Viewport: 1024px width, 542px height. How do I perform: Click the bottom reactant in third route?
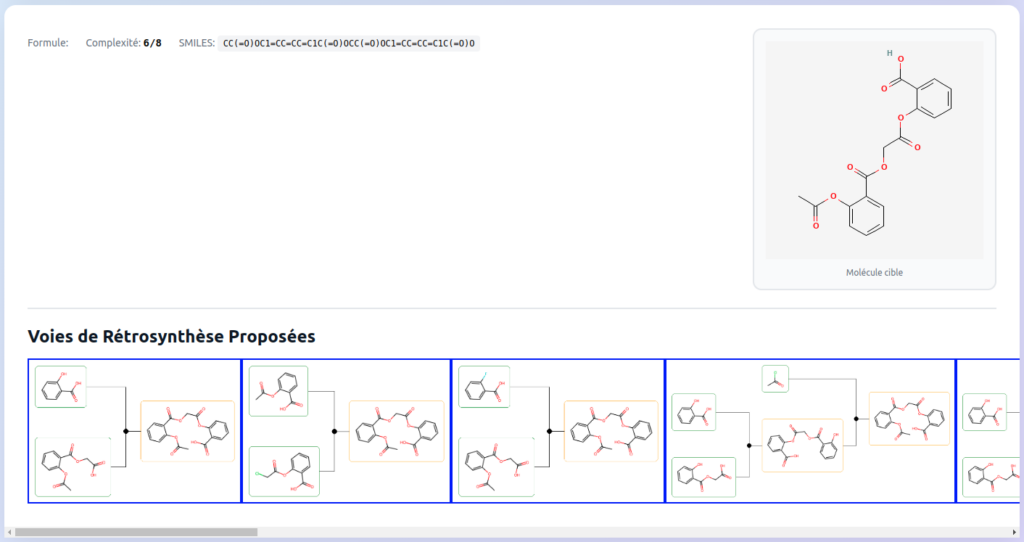[496, 466]
